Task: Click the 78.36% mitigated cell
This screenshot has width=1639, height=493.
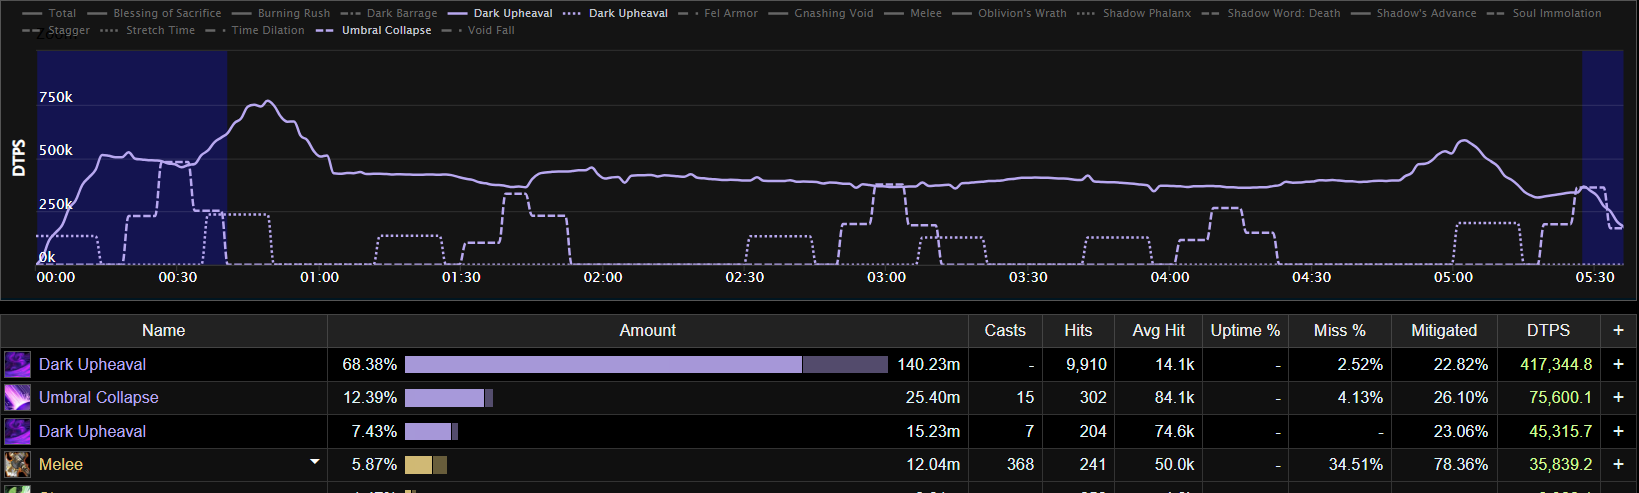Action: (x=1460, y=465)
